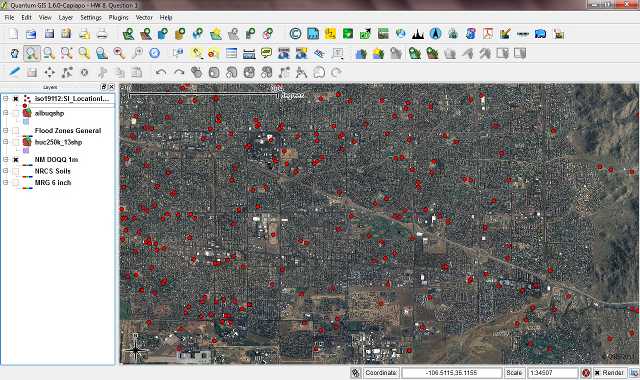Toggle visibility of albuqshp layer

[16, 113]
